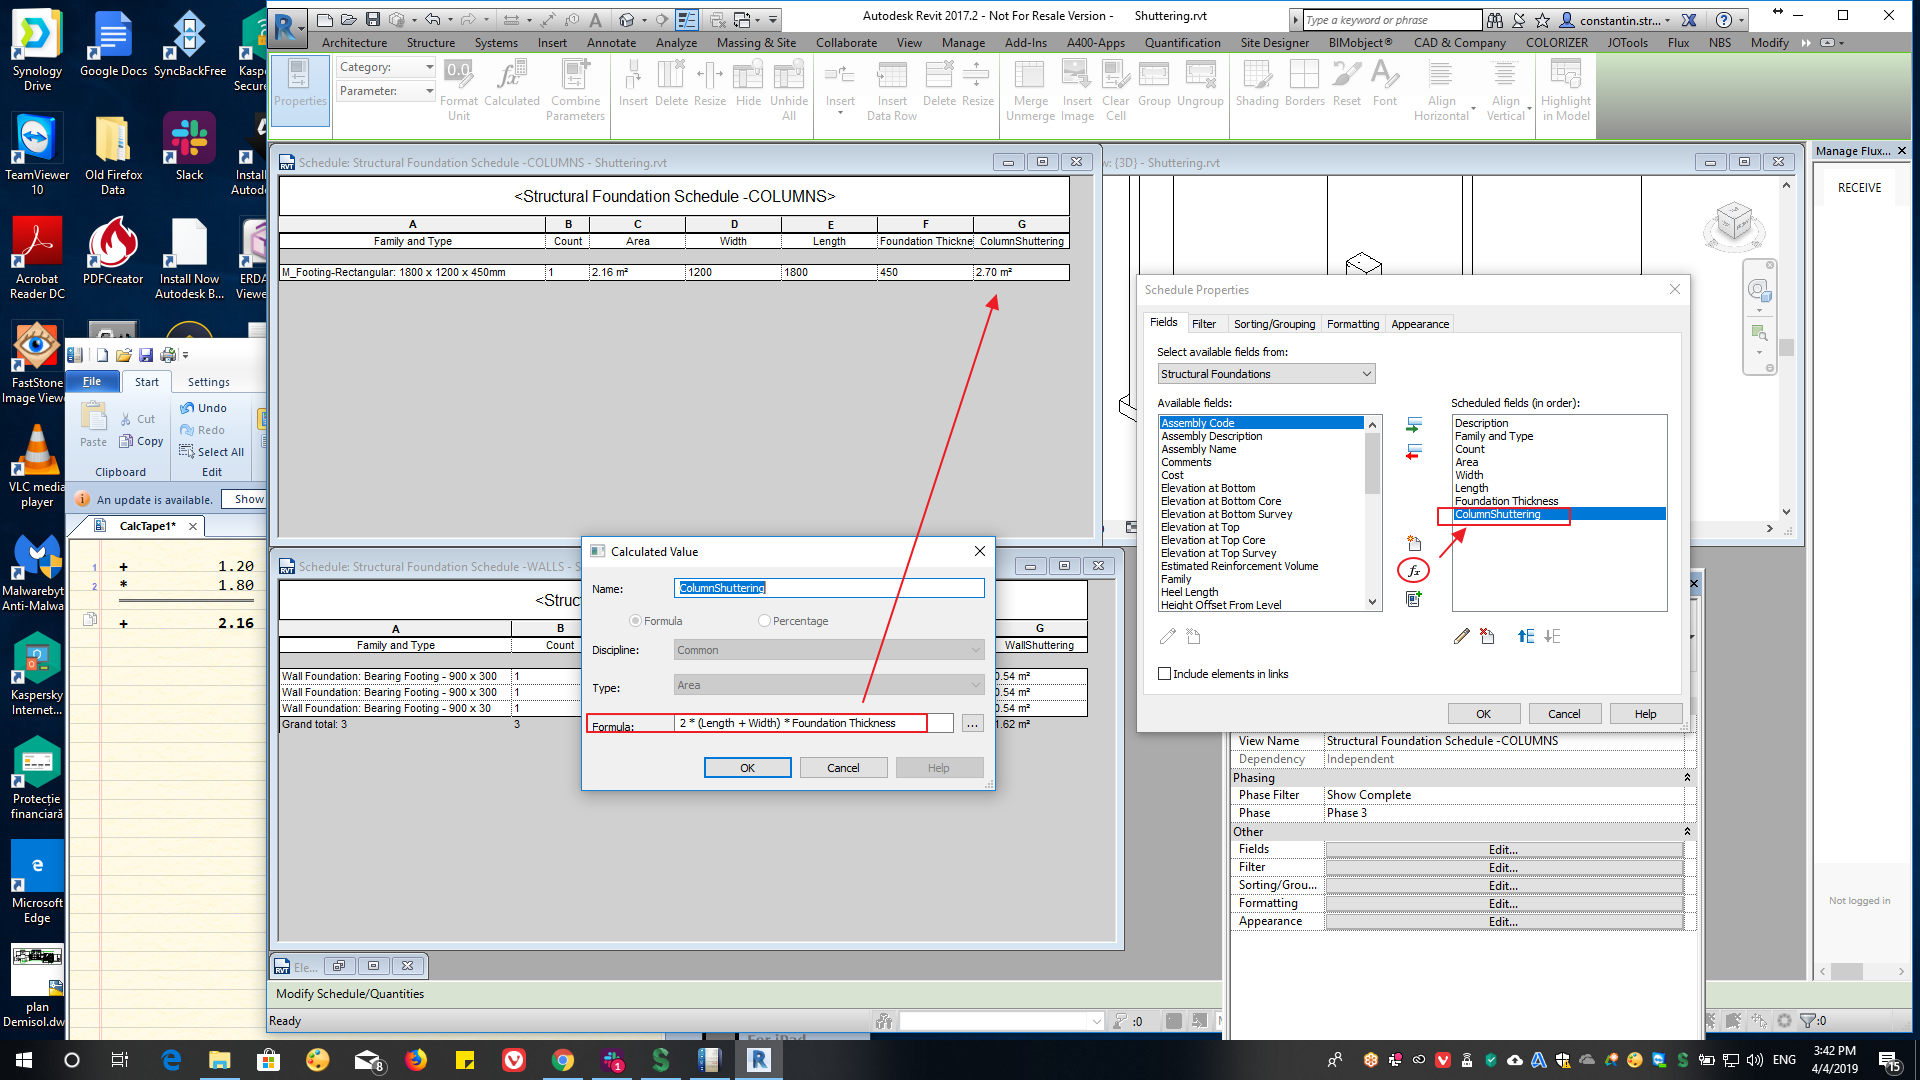
Task: Click Insert Data Row on the ribbon
Action: tap(891, 88)
